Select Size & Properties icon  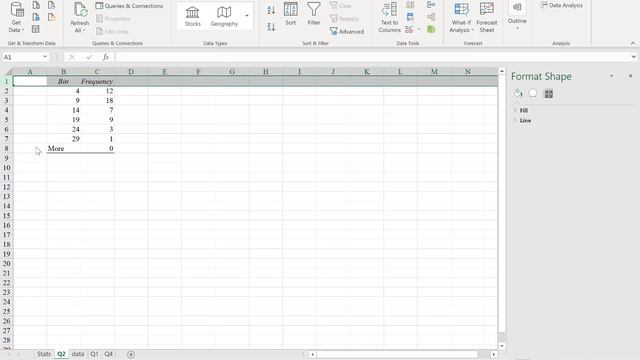point(549,94)
